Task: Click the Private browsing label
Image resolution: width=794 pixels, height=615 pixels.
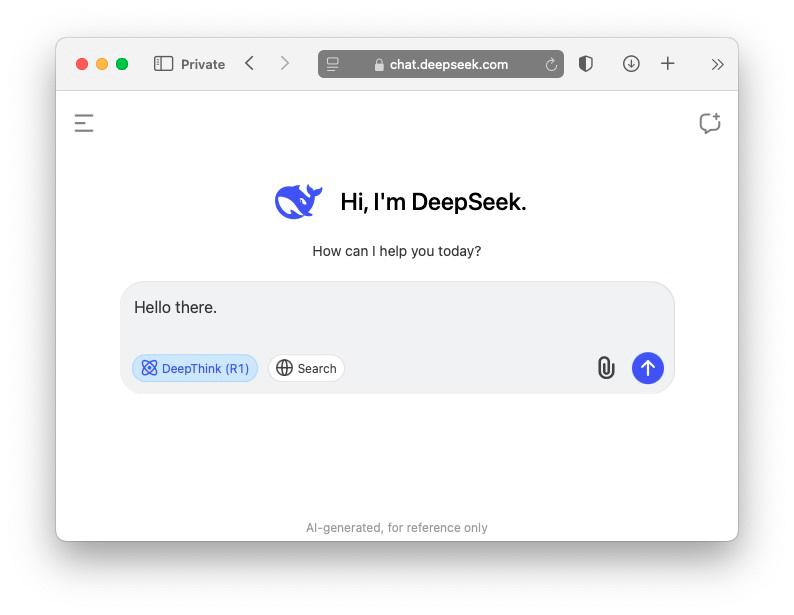Action: tap(203, 64)
